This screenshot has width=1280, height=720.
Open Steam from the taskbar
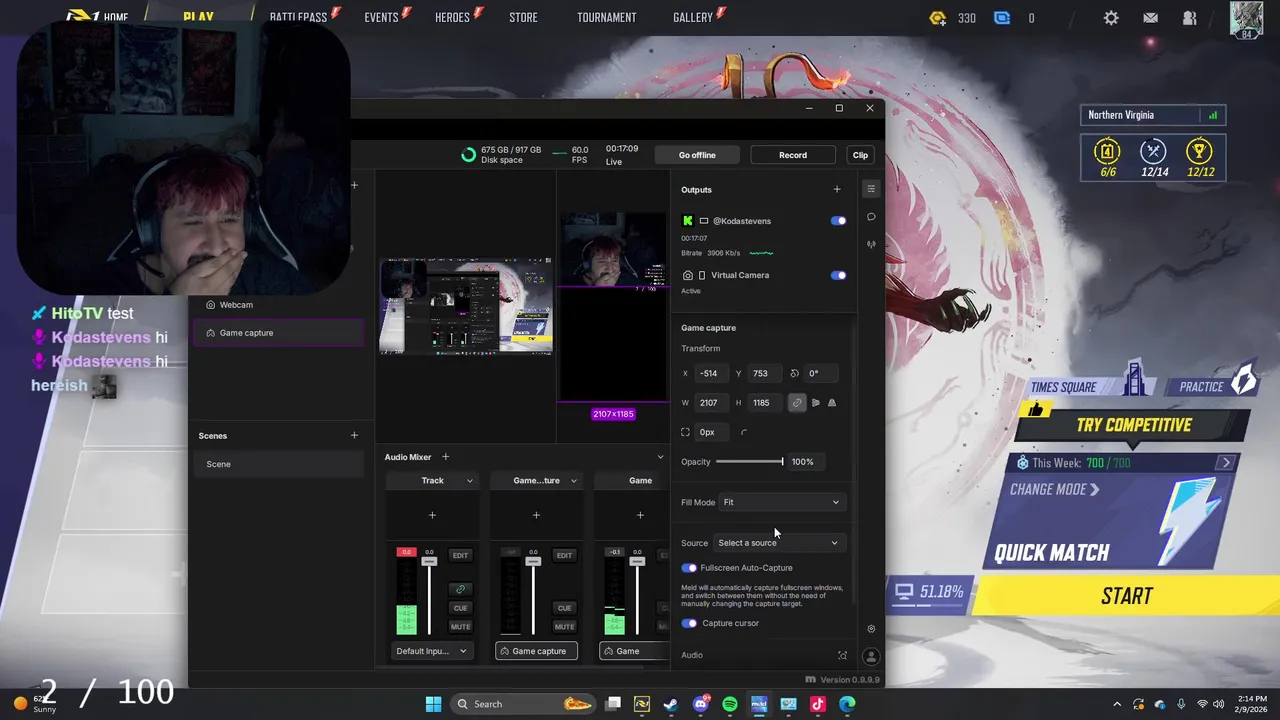tap(671, 704)
